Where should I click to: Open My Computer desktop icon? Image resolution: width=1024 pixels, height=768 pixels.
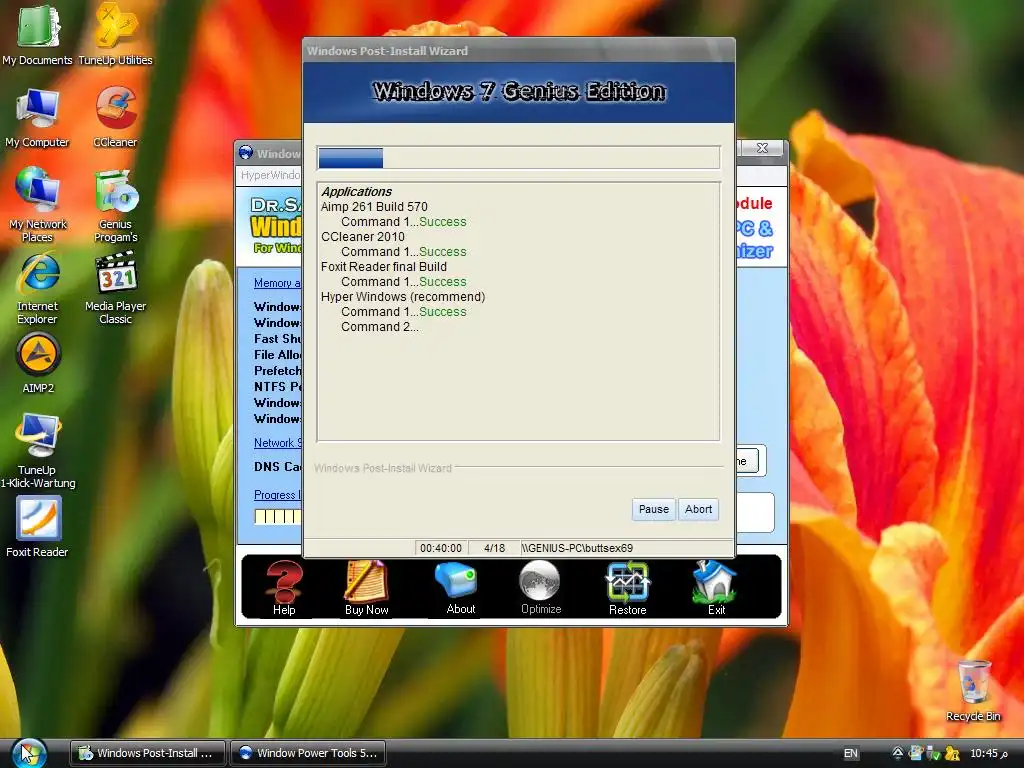point(37,118)
